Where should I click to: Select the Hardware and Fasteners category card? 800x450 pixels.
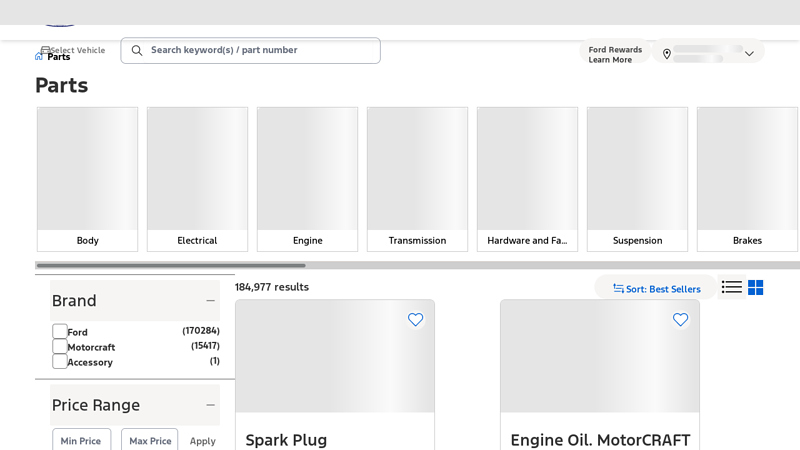(528, 179)
